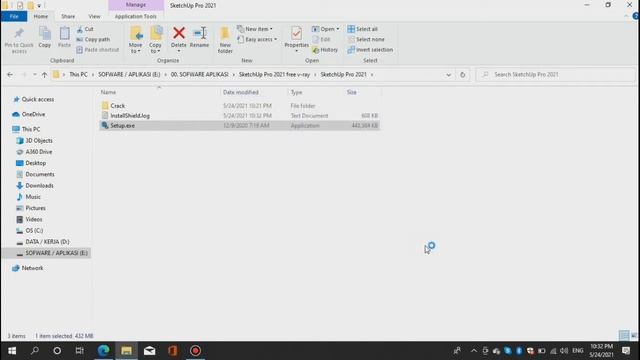Switch to the Home tab
The height and width of the screenshot is (360, 640).
coord(40,16)
